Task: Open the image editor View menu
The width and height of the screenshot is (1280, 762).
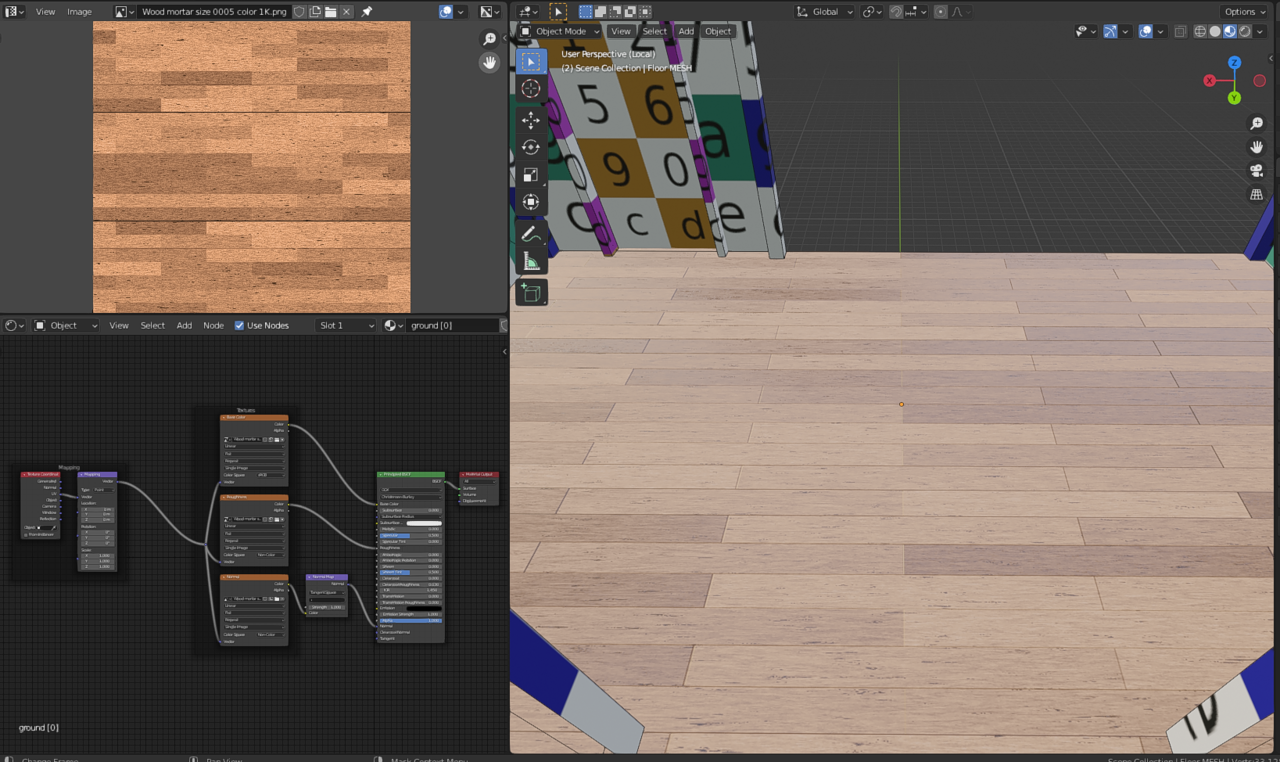Action: 45,12
